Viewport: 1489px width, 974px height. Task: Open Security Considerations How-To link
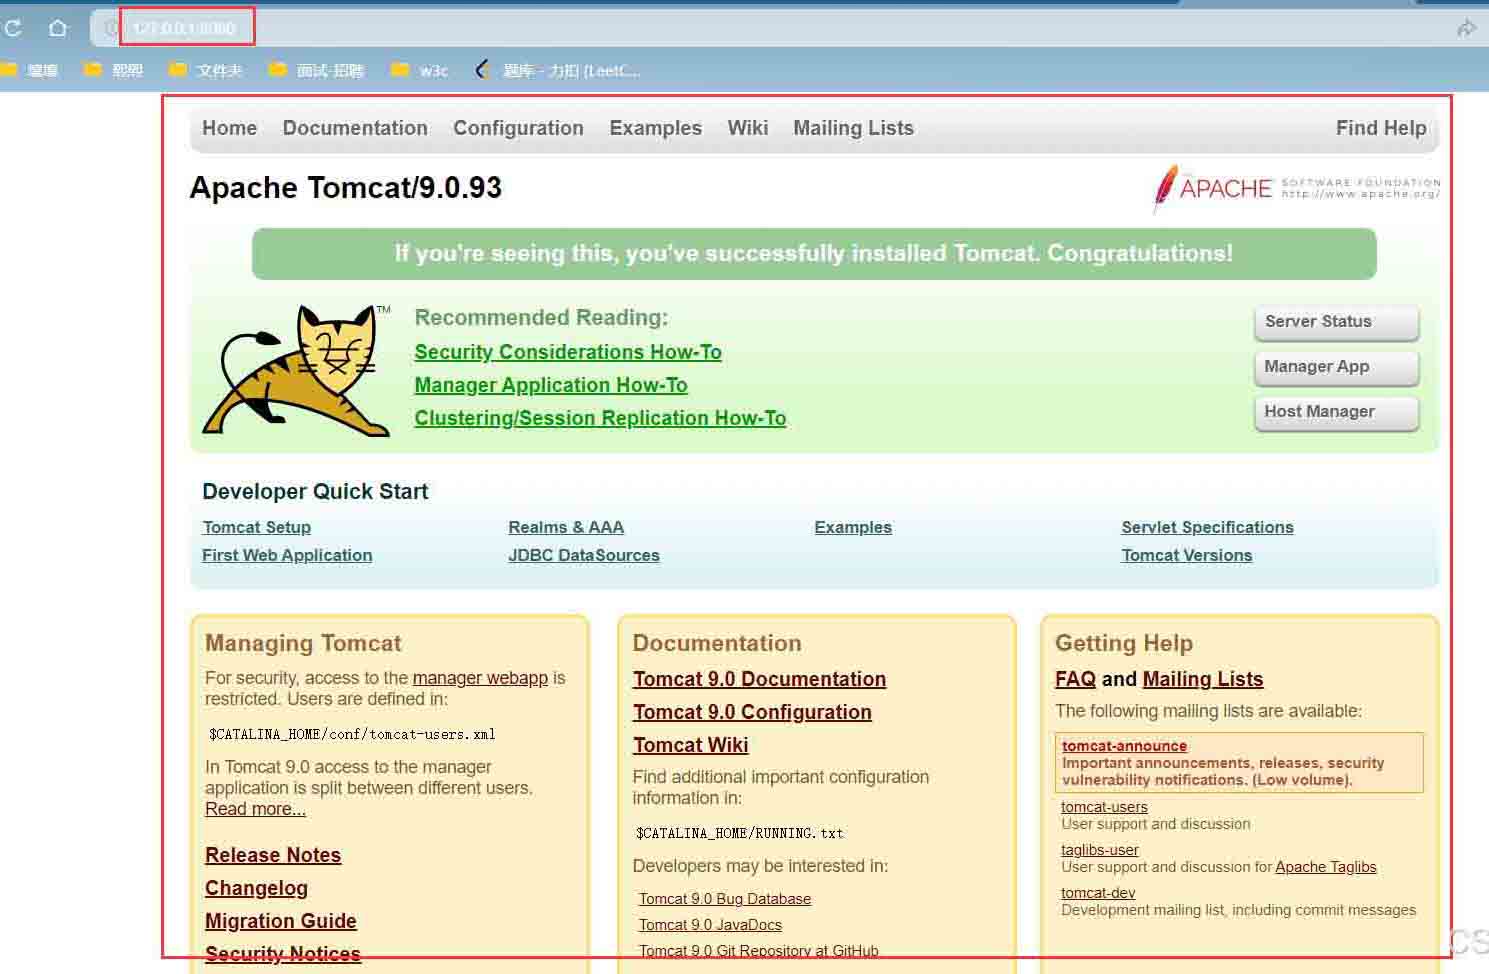click(568, 352)
